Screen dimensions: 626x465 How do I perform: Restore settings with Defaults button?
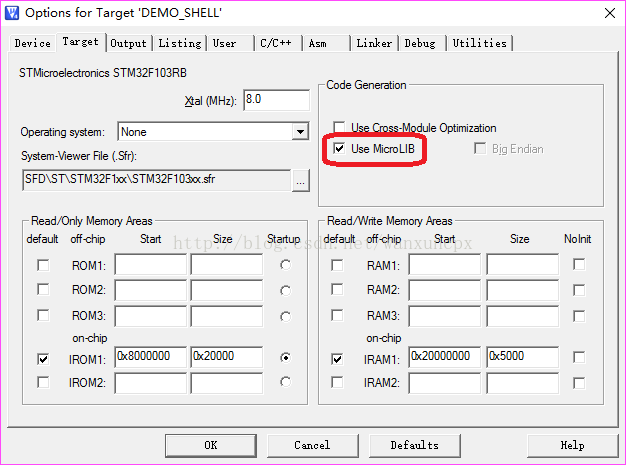(415, 445)
